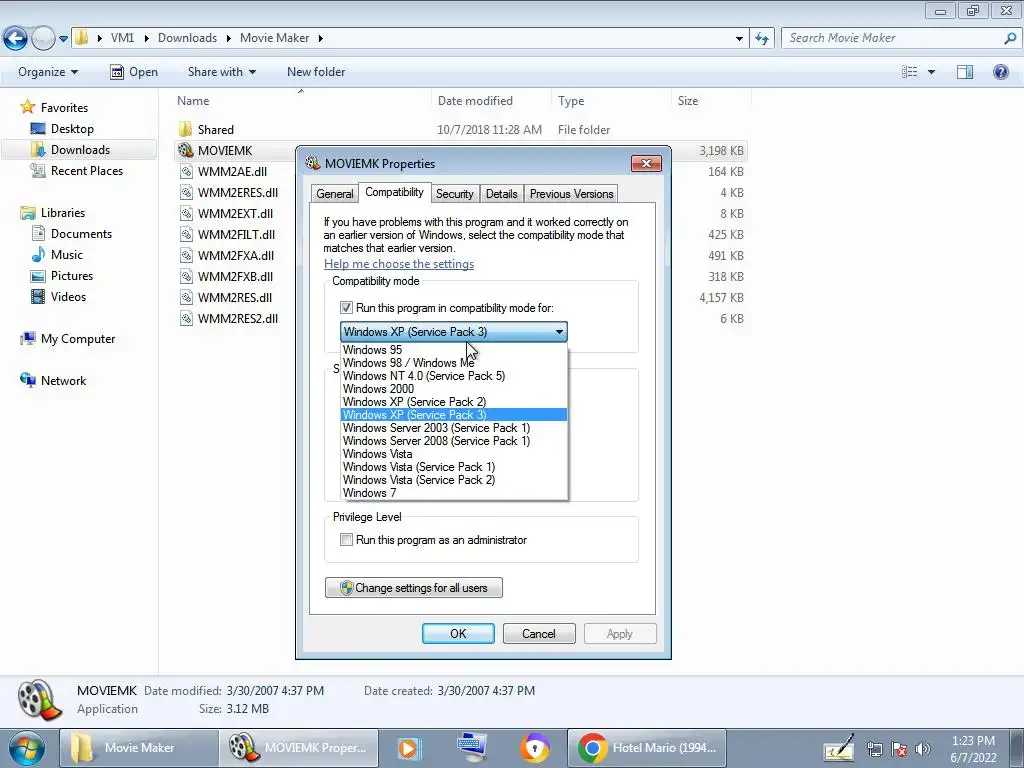Select the WMM2AE.dll file
This screenshot has width=1024, height=768.
coord(232,171)
